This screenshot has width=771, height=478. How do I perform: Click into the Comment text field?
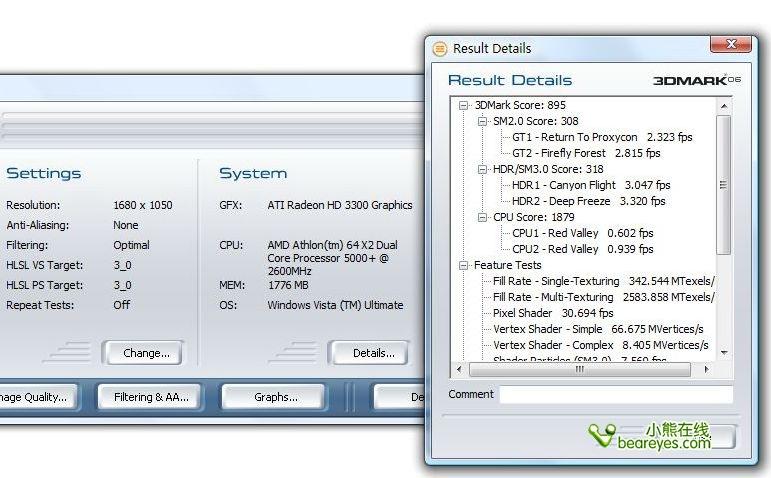(615, 395)
